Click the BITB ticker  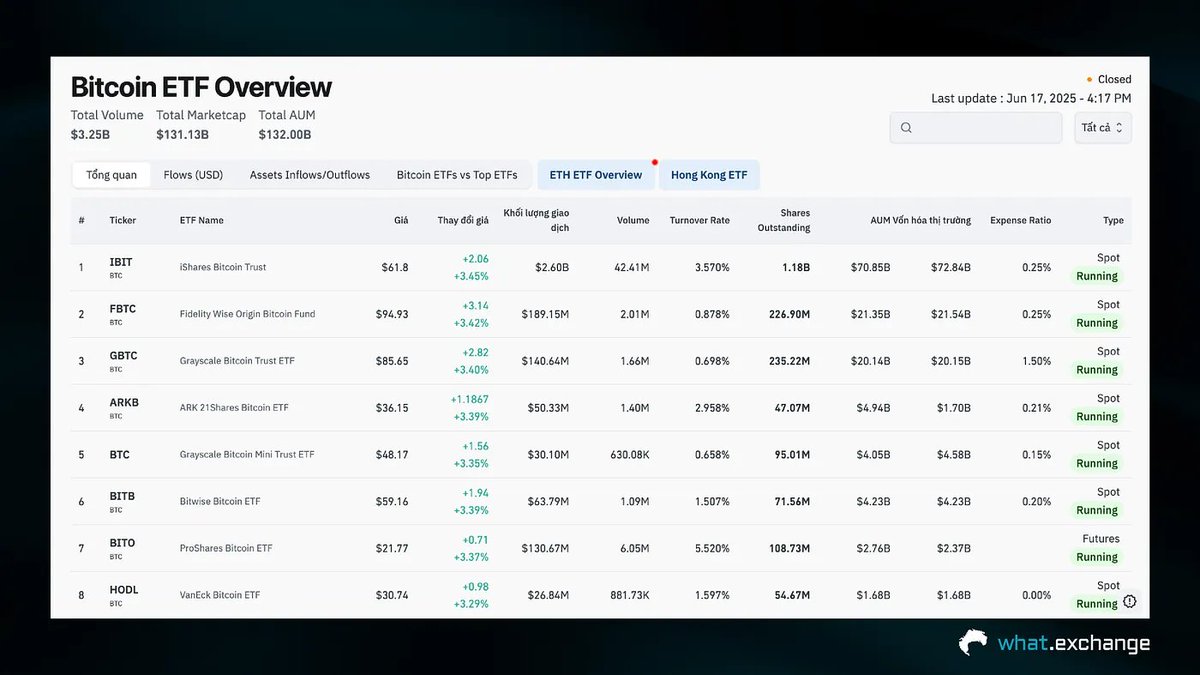[122, 496]
